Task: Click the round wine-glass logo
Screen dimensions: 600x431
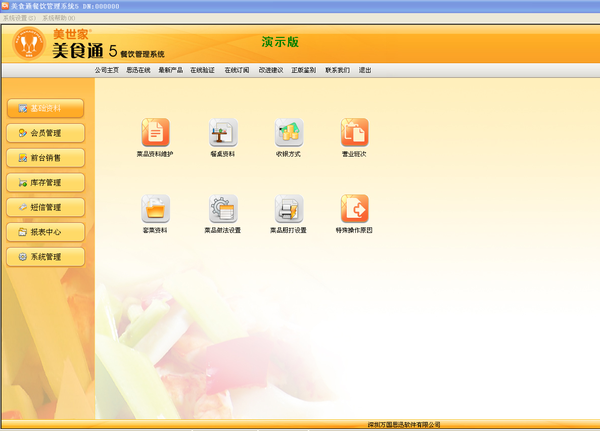Action: (29, 44)
